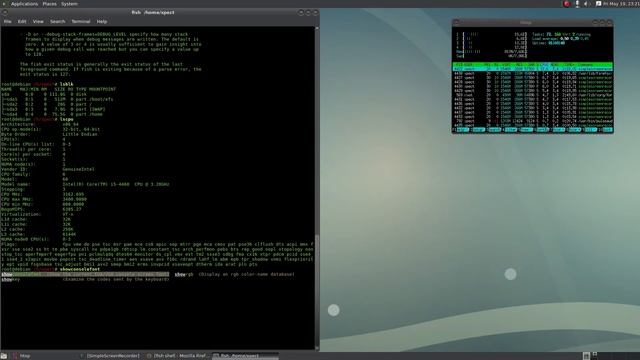Open the terminal Help menu
Screen dimensions: 640x360
[x=102, y=21]
